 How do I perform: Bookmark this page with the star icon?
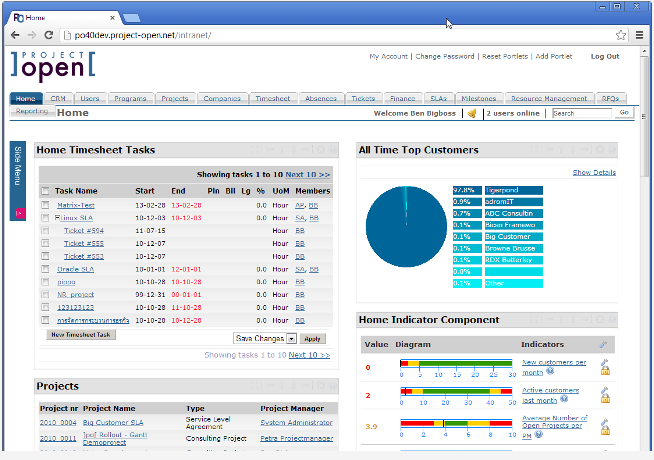(x=621, y=35)
